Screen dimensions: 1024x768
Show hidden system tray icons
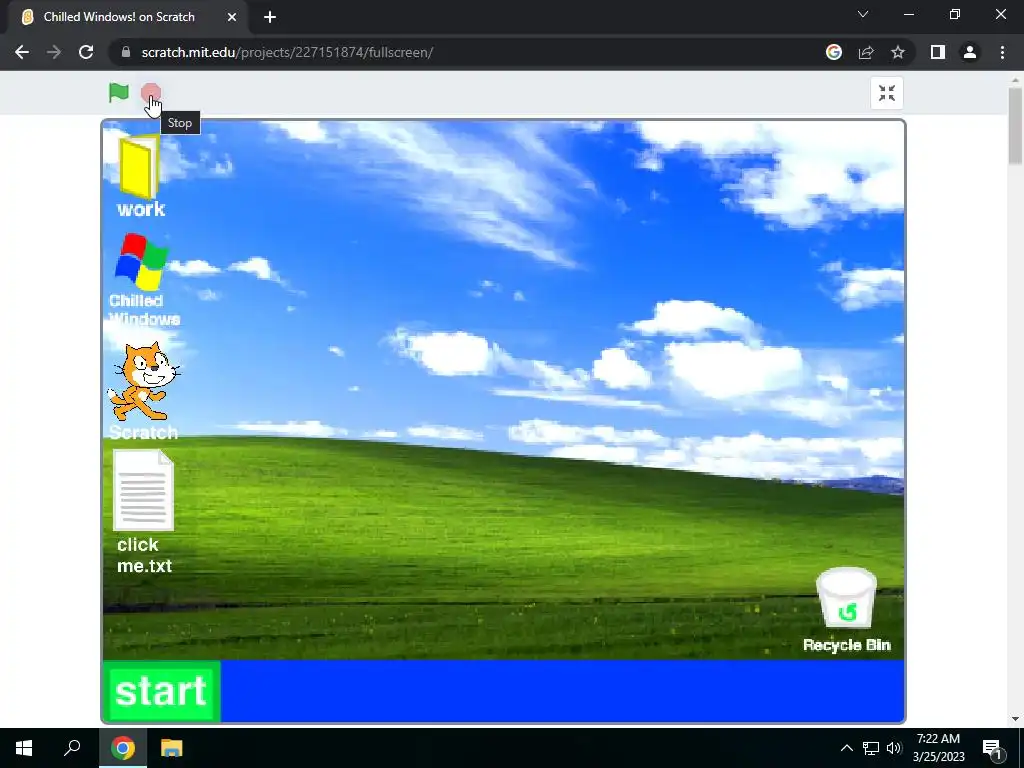click(846, 748)
